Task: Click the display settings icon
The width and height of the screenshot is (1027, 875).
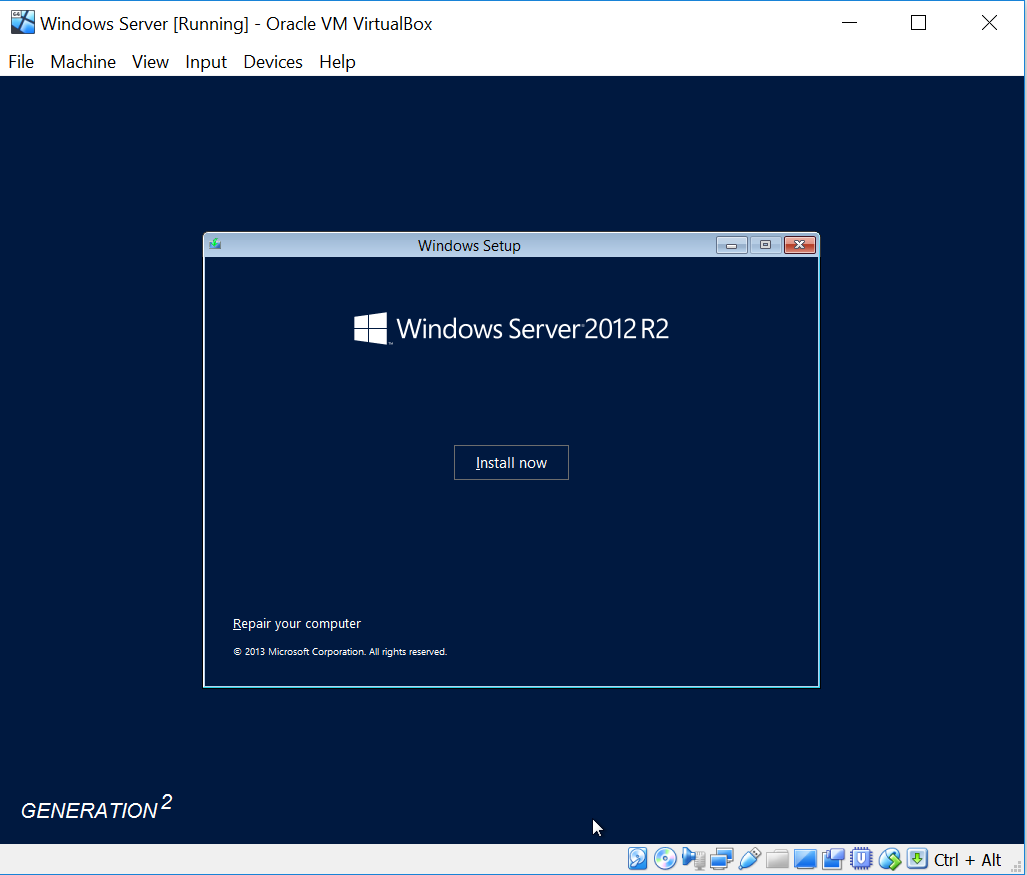Action: pos(805,858)
